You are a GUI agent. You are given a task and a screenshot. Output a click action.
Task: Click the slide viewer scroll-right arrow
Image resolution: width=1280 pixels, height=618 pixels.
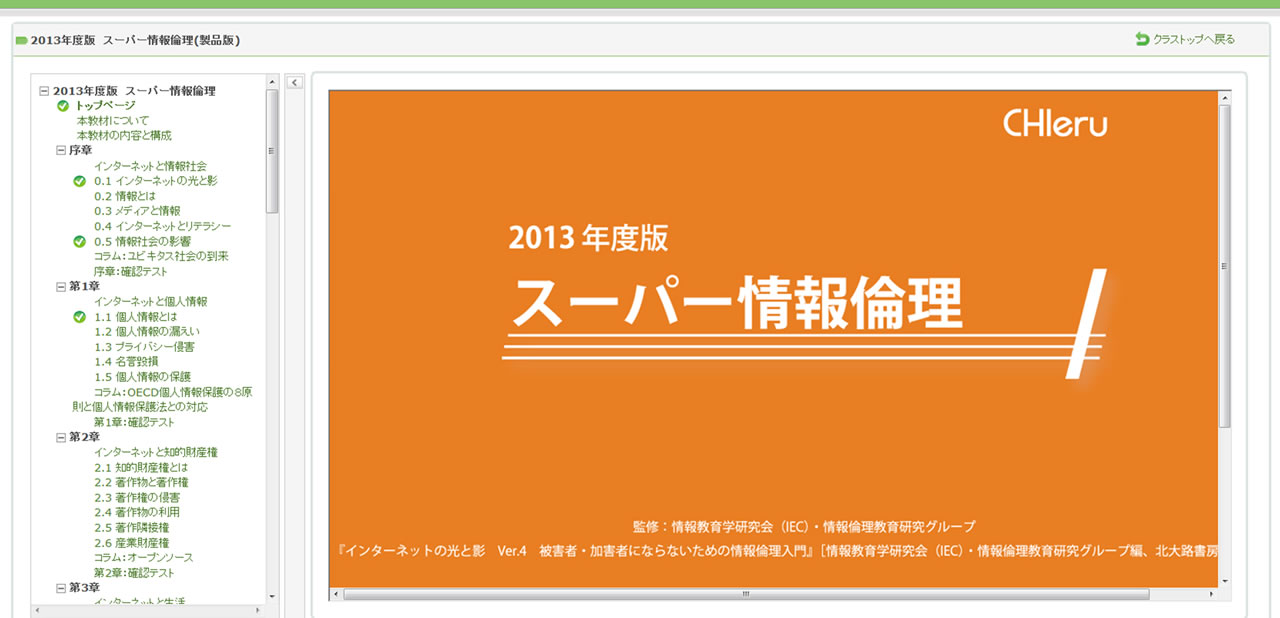(x=1212, y=594)
